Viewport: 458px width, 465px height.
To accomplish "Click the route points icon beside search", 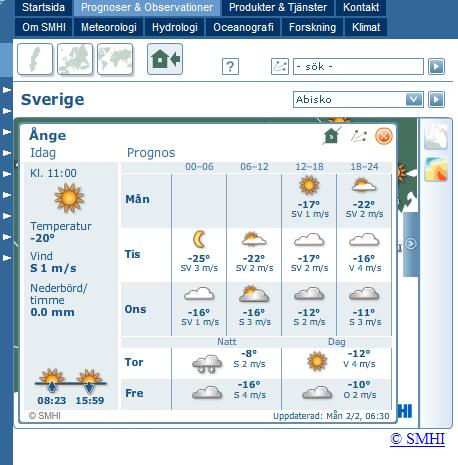I will coord(280,66).
